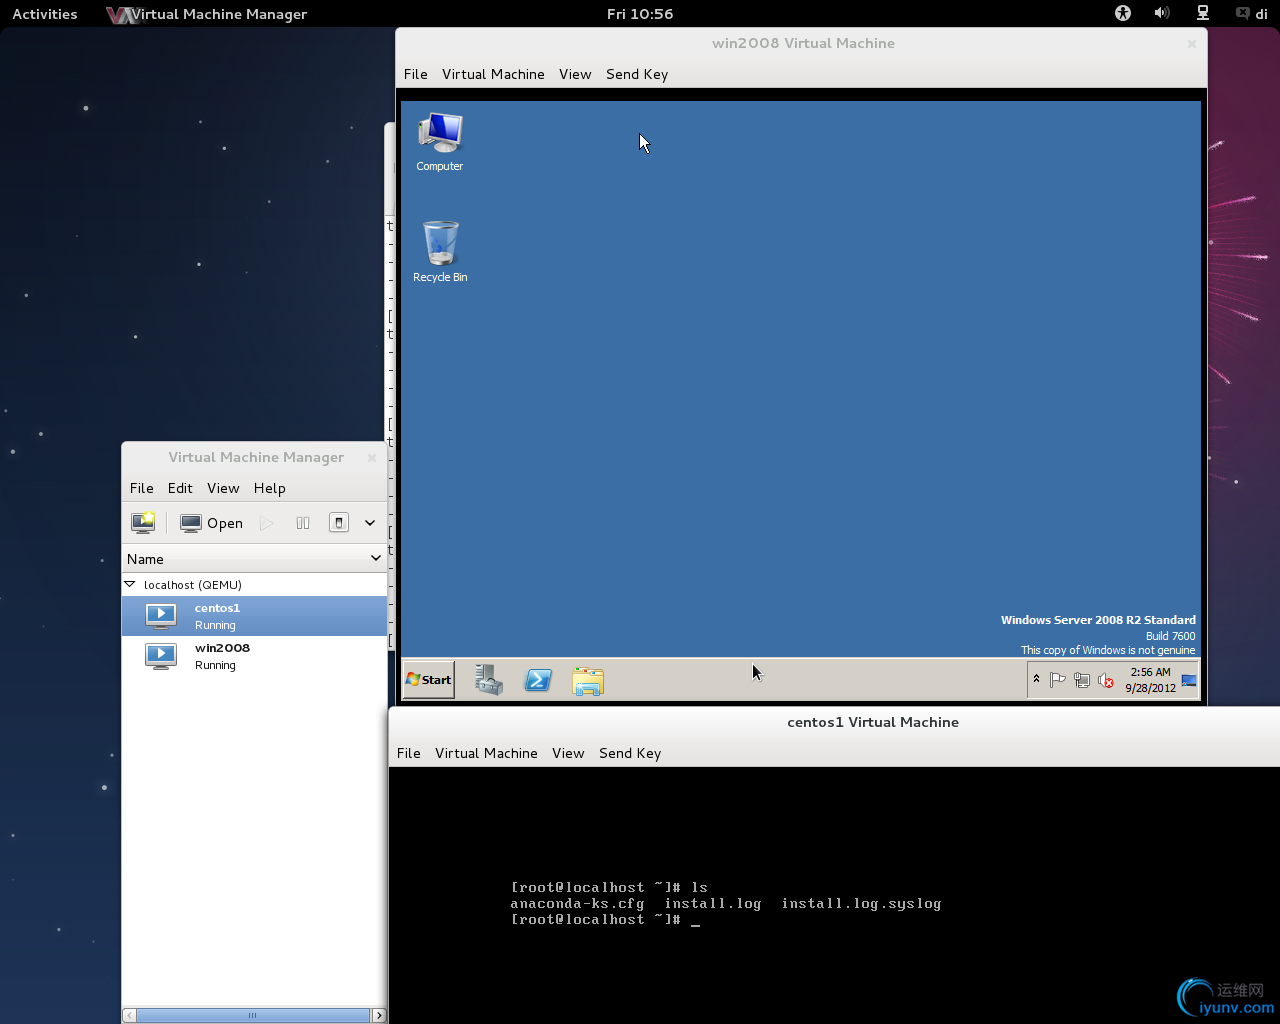Image resolution: width=1280 pixels, height=1024 pixels.
Task: Launch PowerShell from the Windows taskbar
Action: click(538, 680)
